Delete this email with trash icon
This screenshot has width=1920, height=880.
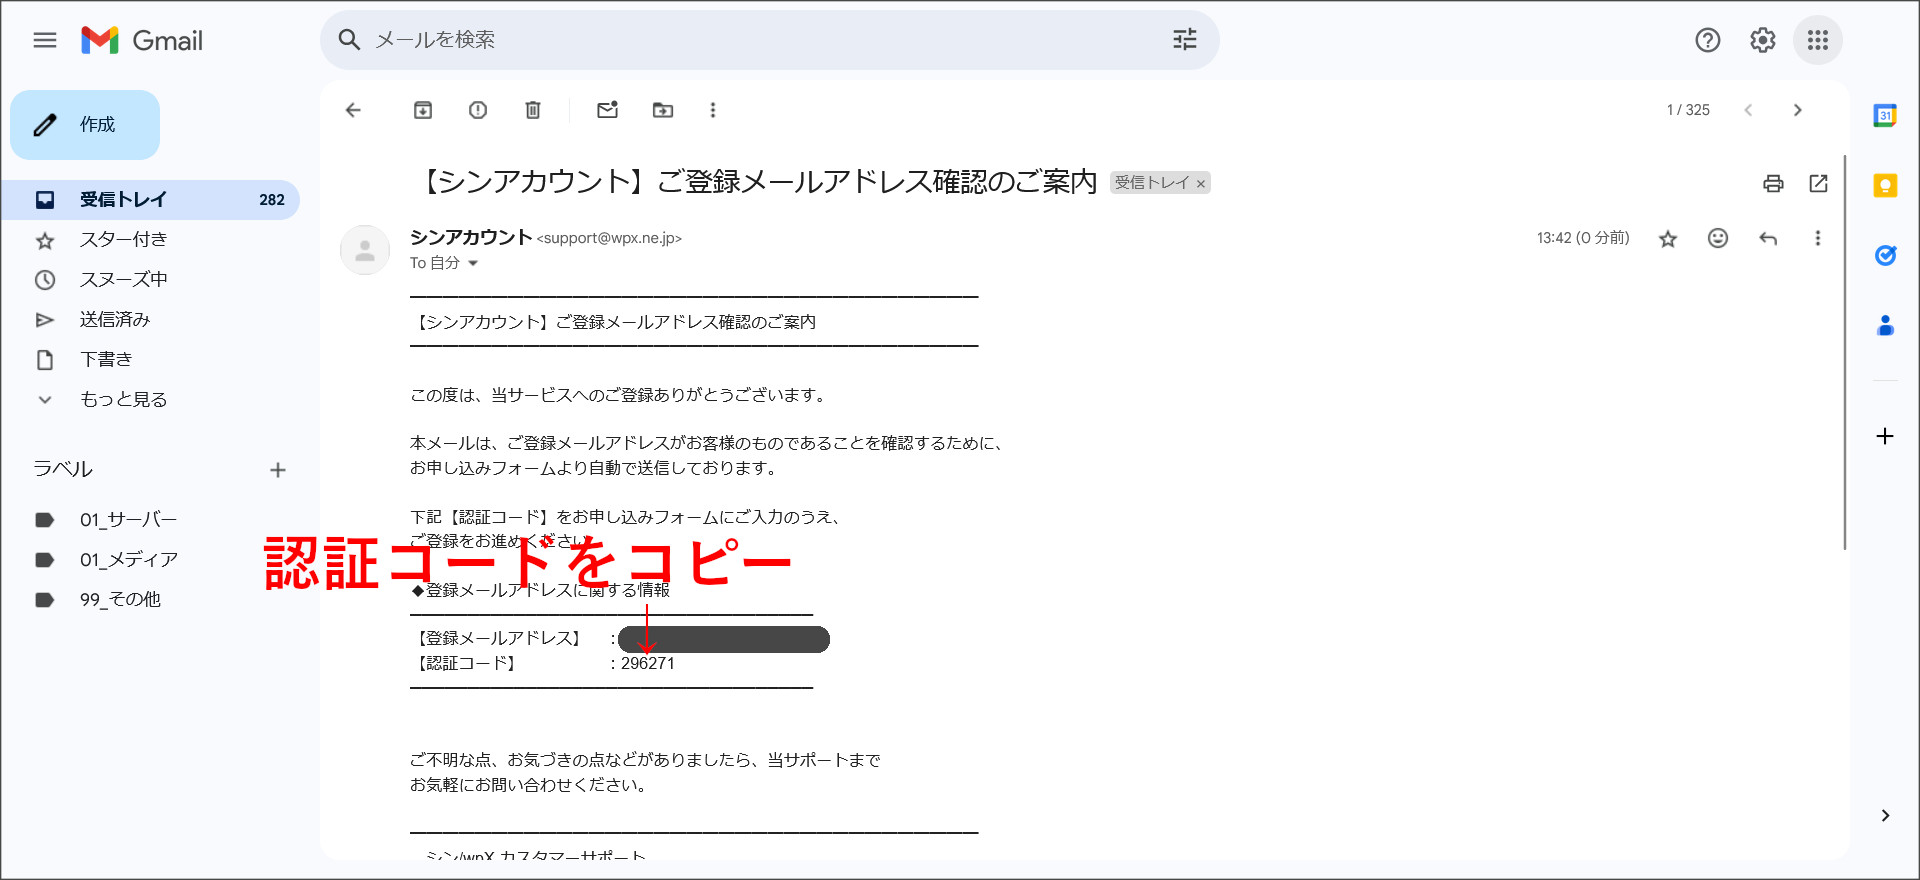pyautogui.click(x=533, y=110)
